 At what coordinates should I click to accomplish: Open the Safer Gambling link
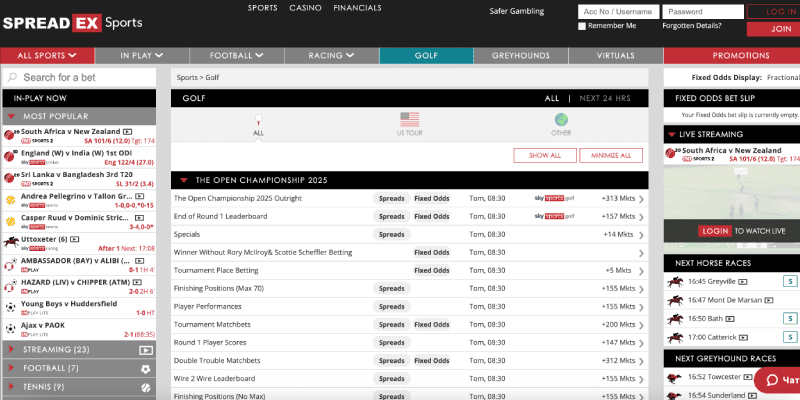click(516, 11)
